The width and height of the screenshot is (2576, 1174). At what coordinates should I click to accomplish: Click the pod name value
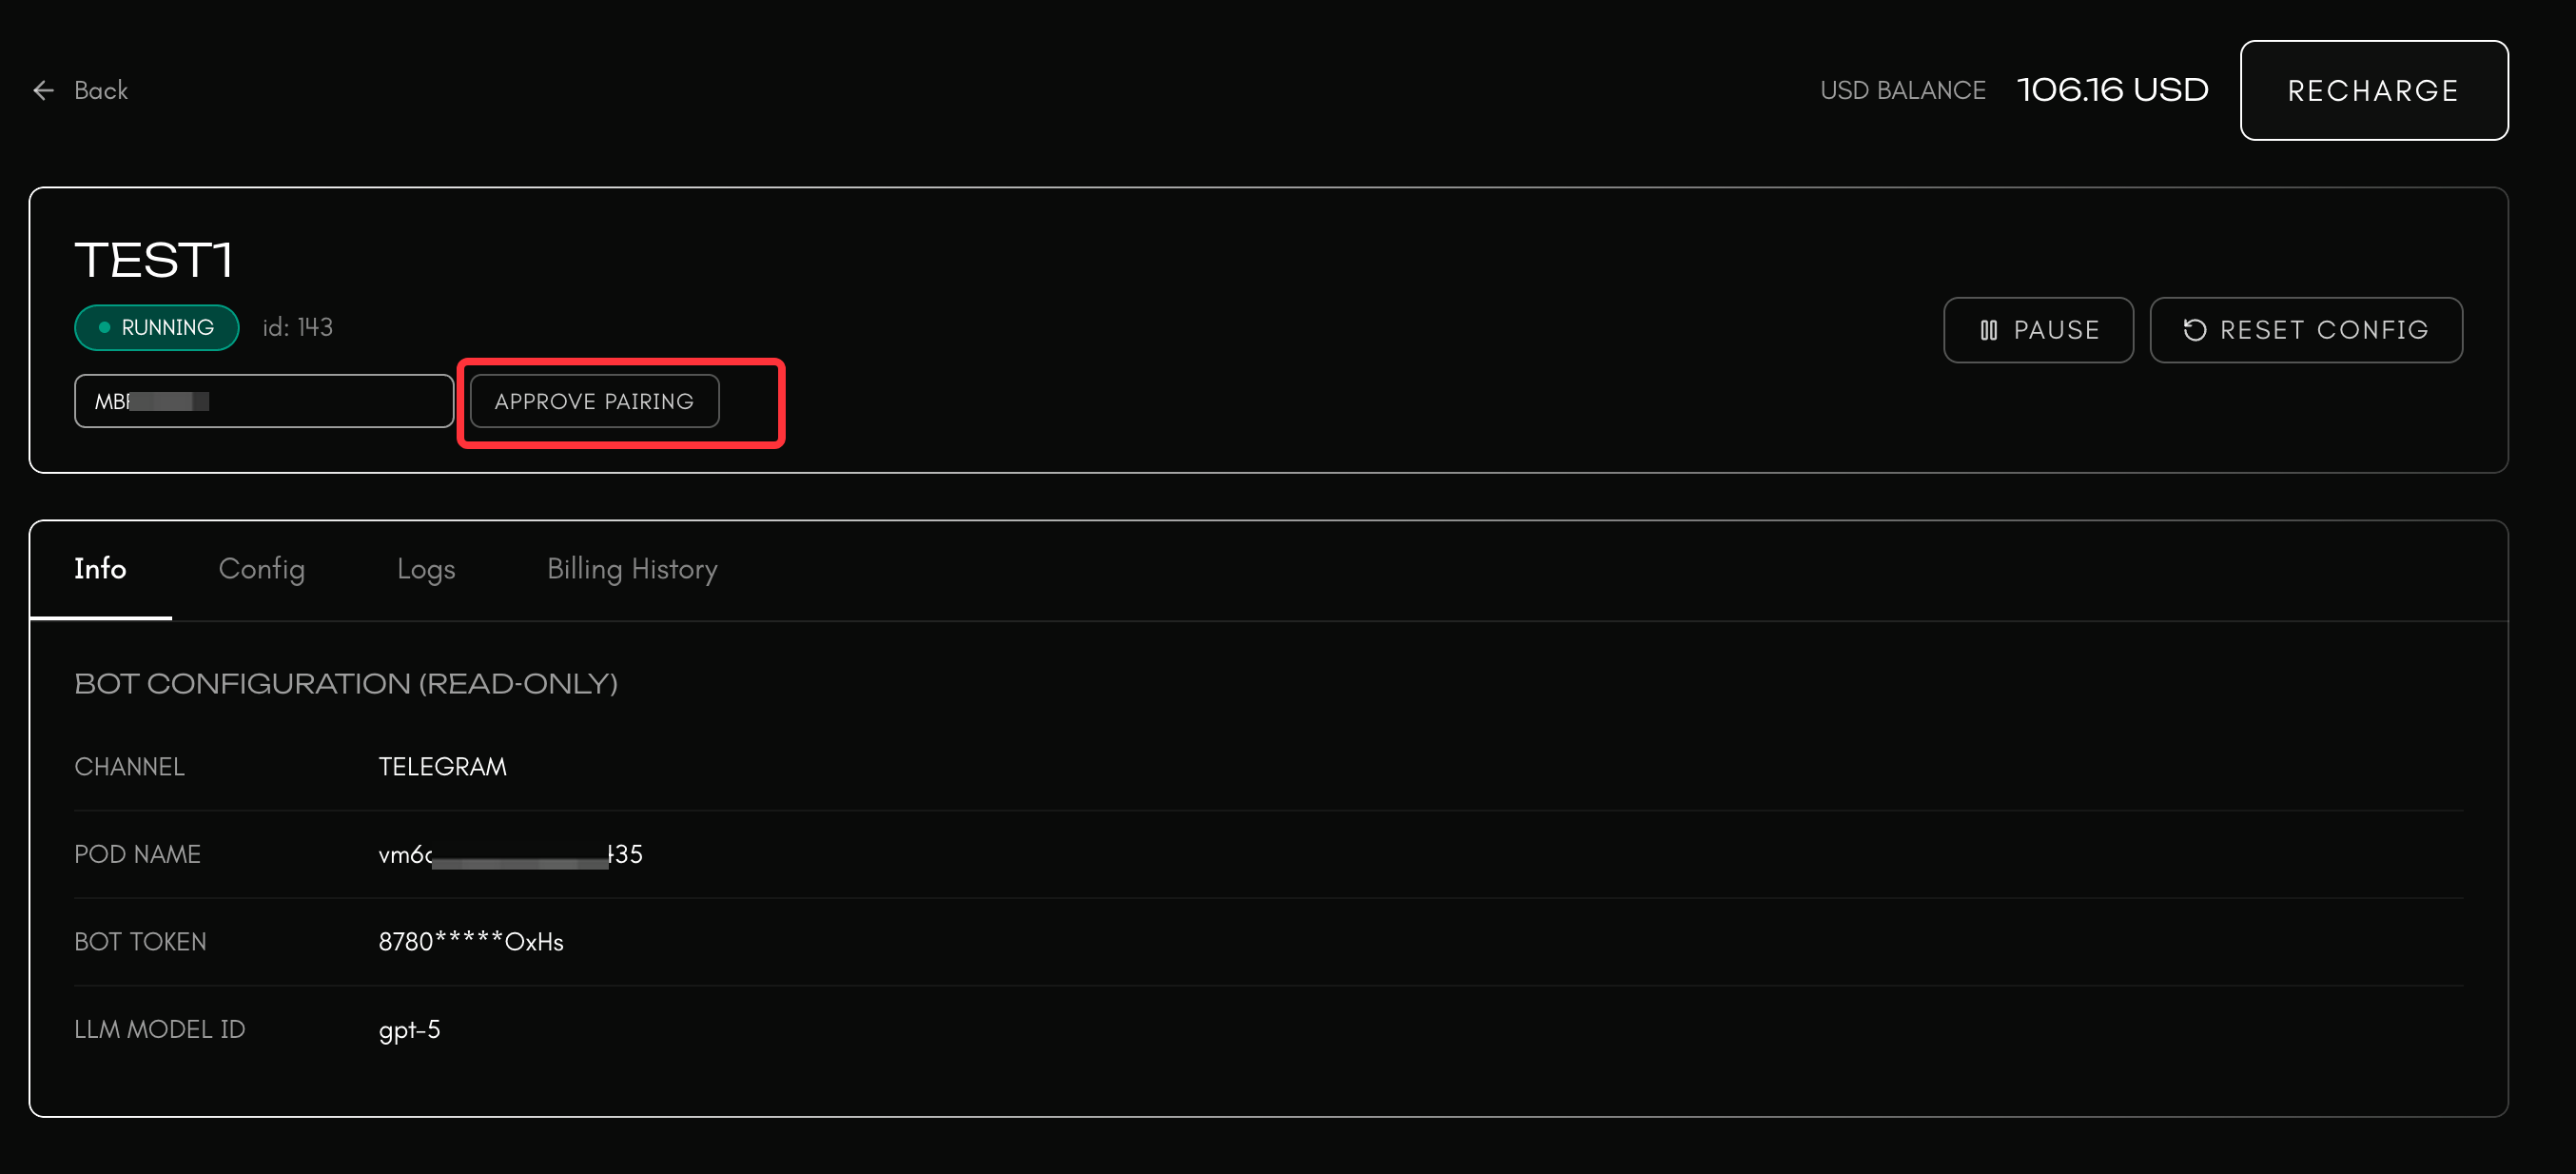pos(510,855)
